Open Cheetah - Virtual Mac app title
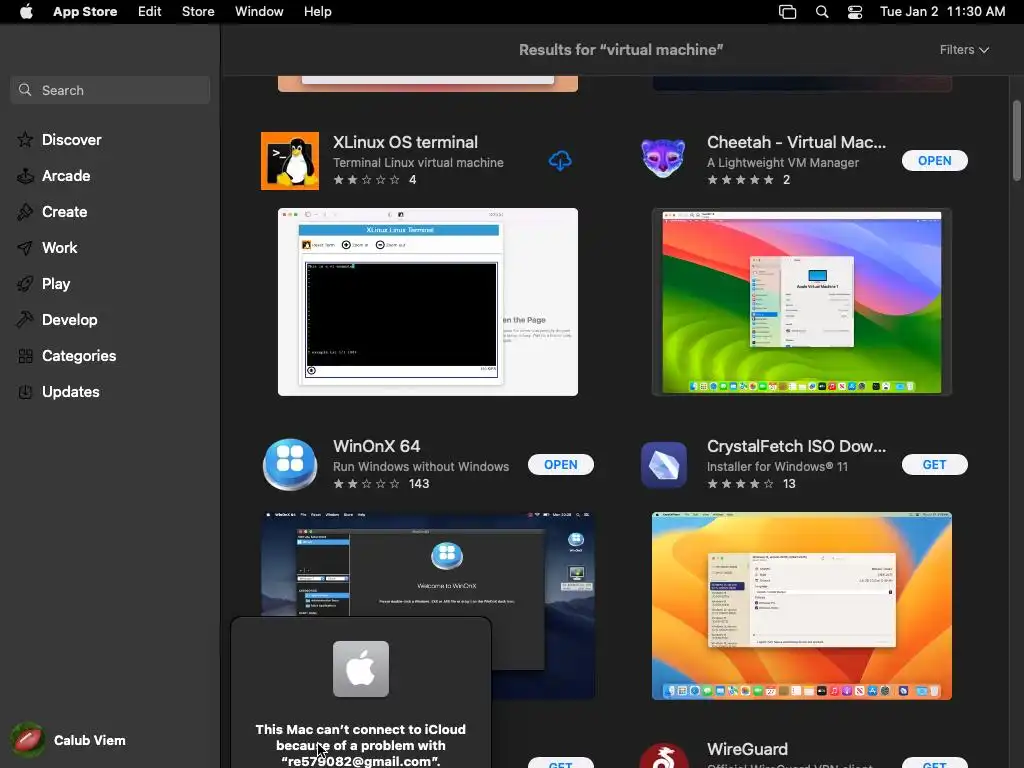Viewport: 1024px width, 768px height. [x=796, y=142]
